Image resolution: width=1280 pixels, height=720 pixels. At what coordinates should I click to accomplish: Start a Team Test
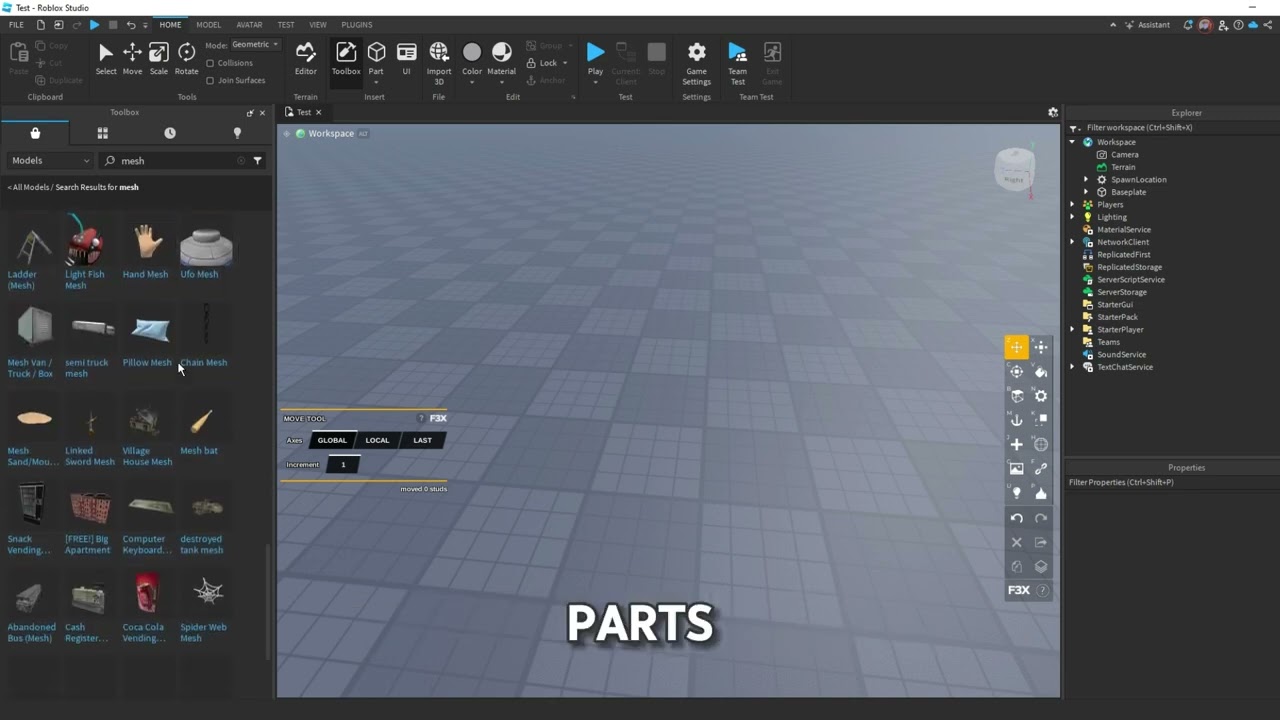pos(737,62)
